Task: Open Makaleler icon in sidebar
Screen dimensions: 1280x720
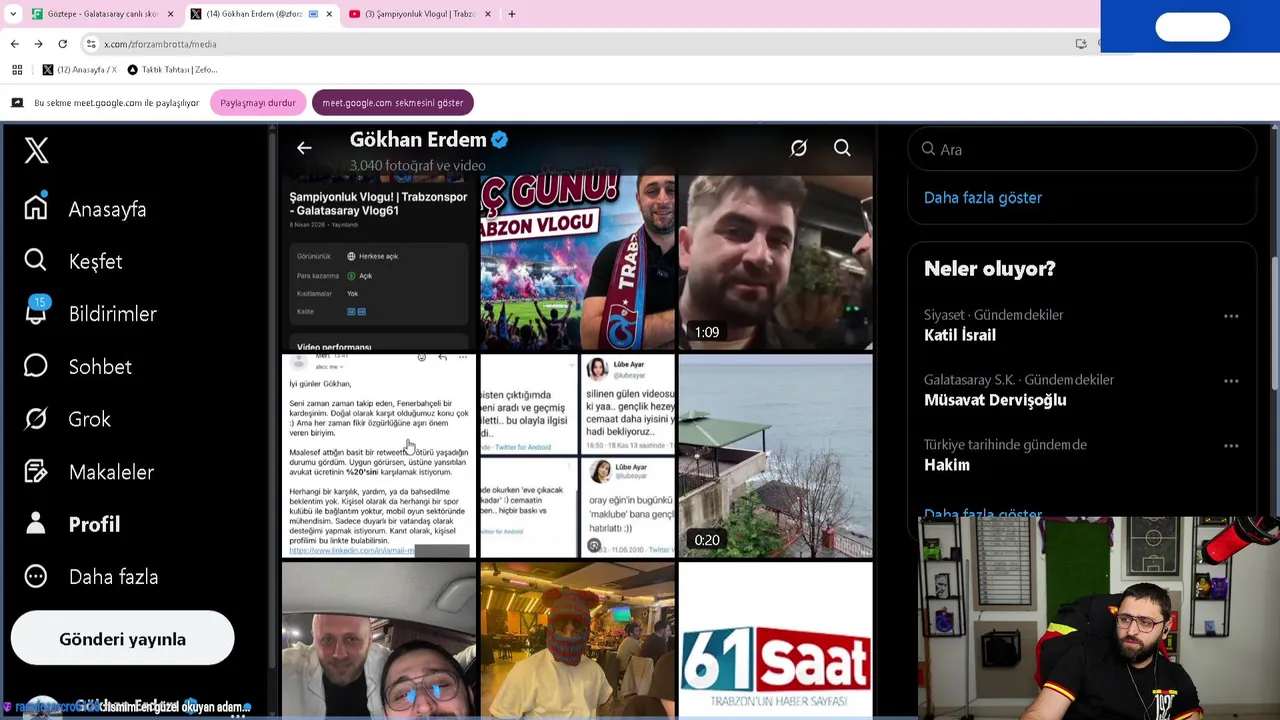Action: [x=36, y=471]
